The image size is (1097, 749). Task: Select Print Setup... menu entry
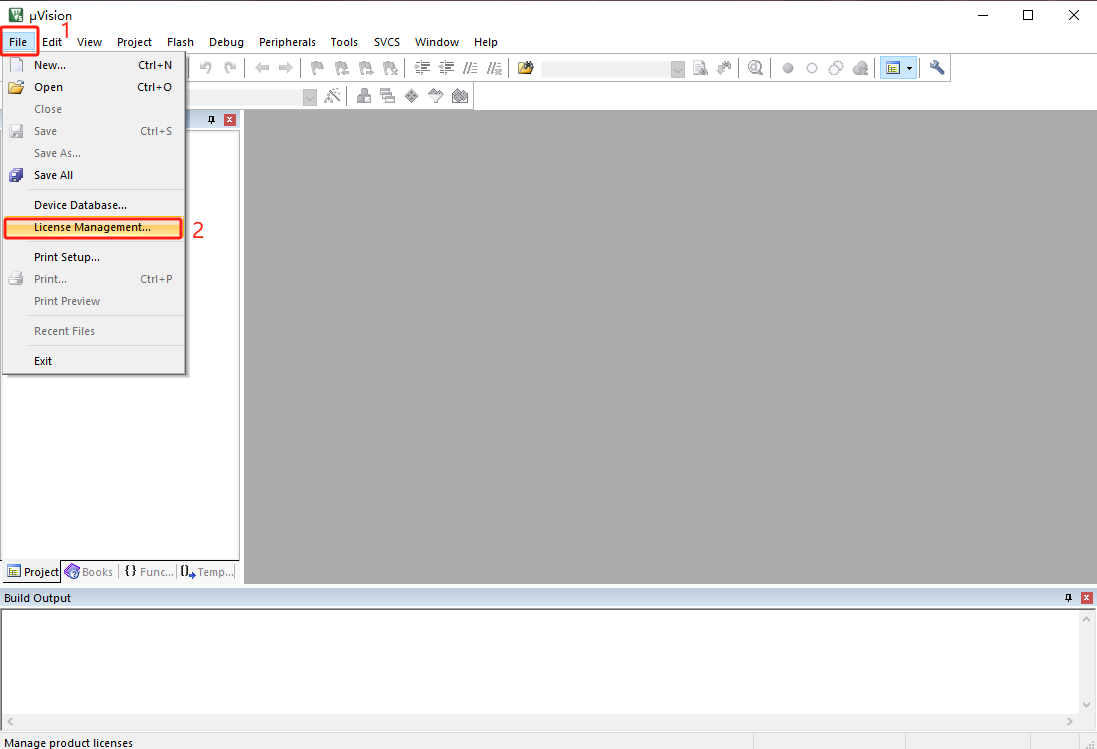pos(94,257)
